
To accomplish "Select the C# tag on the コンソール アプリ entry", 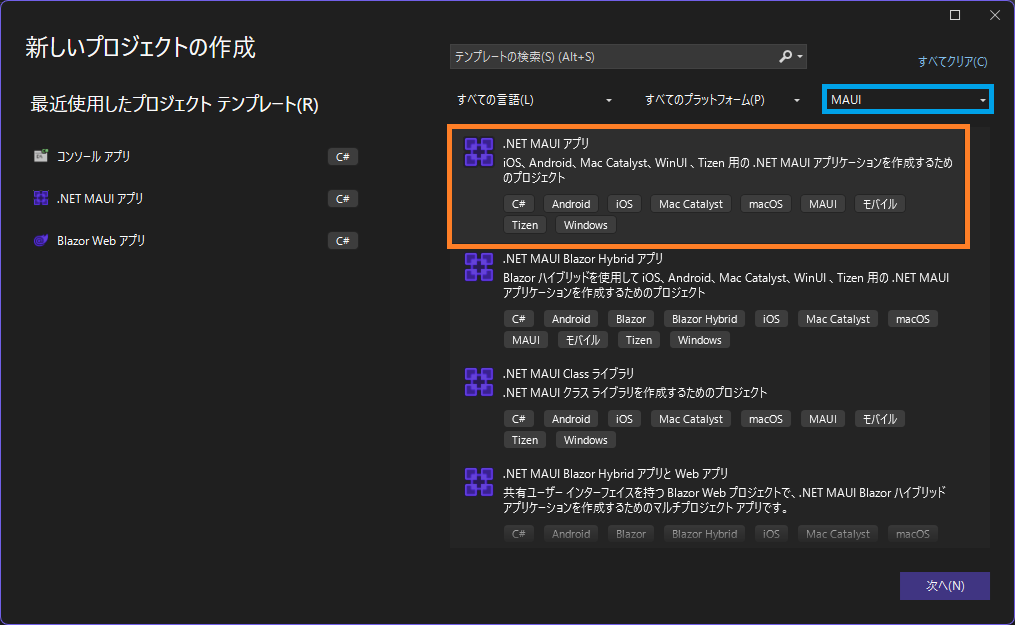I will (x=341, y=156).
